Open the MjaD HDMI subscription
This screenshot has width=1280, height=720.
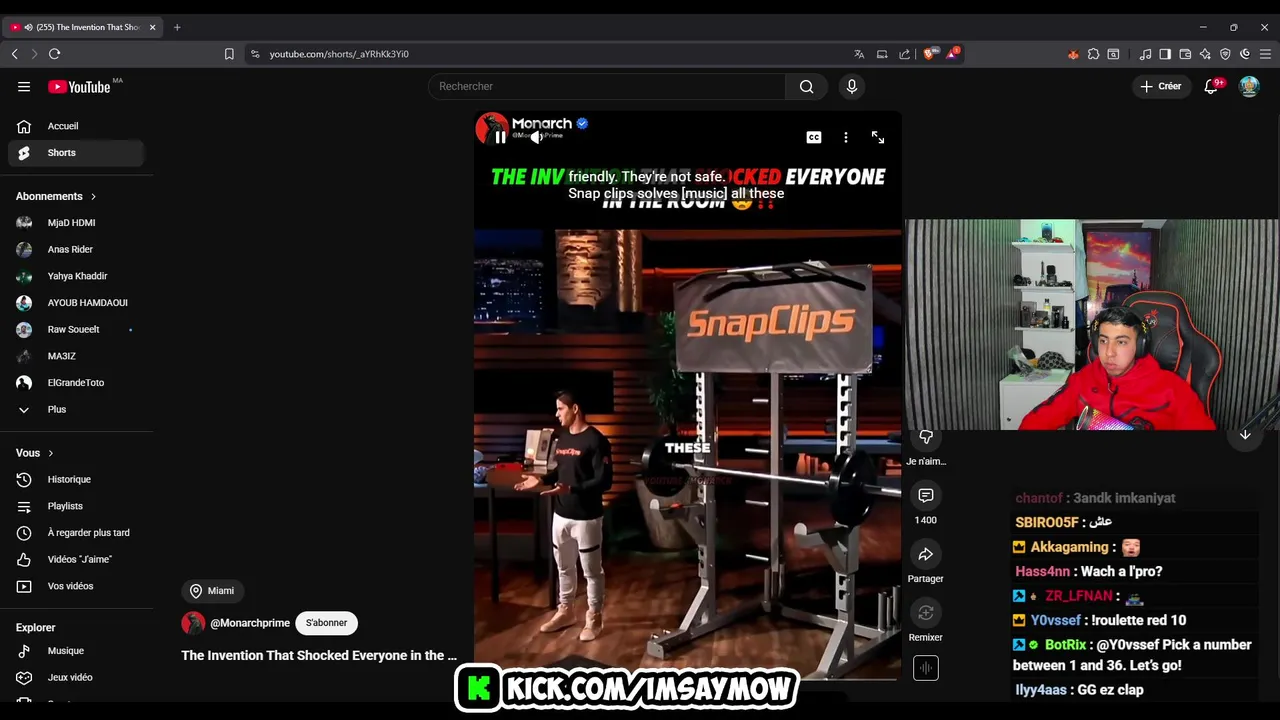click(76, 223)
